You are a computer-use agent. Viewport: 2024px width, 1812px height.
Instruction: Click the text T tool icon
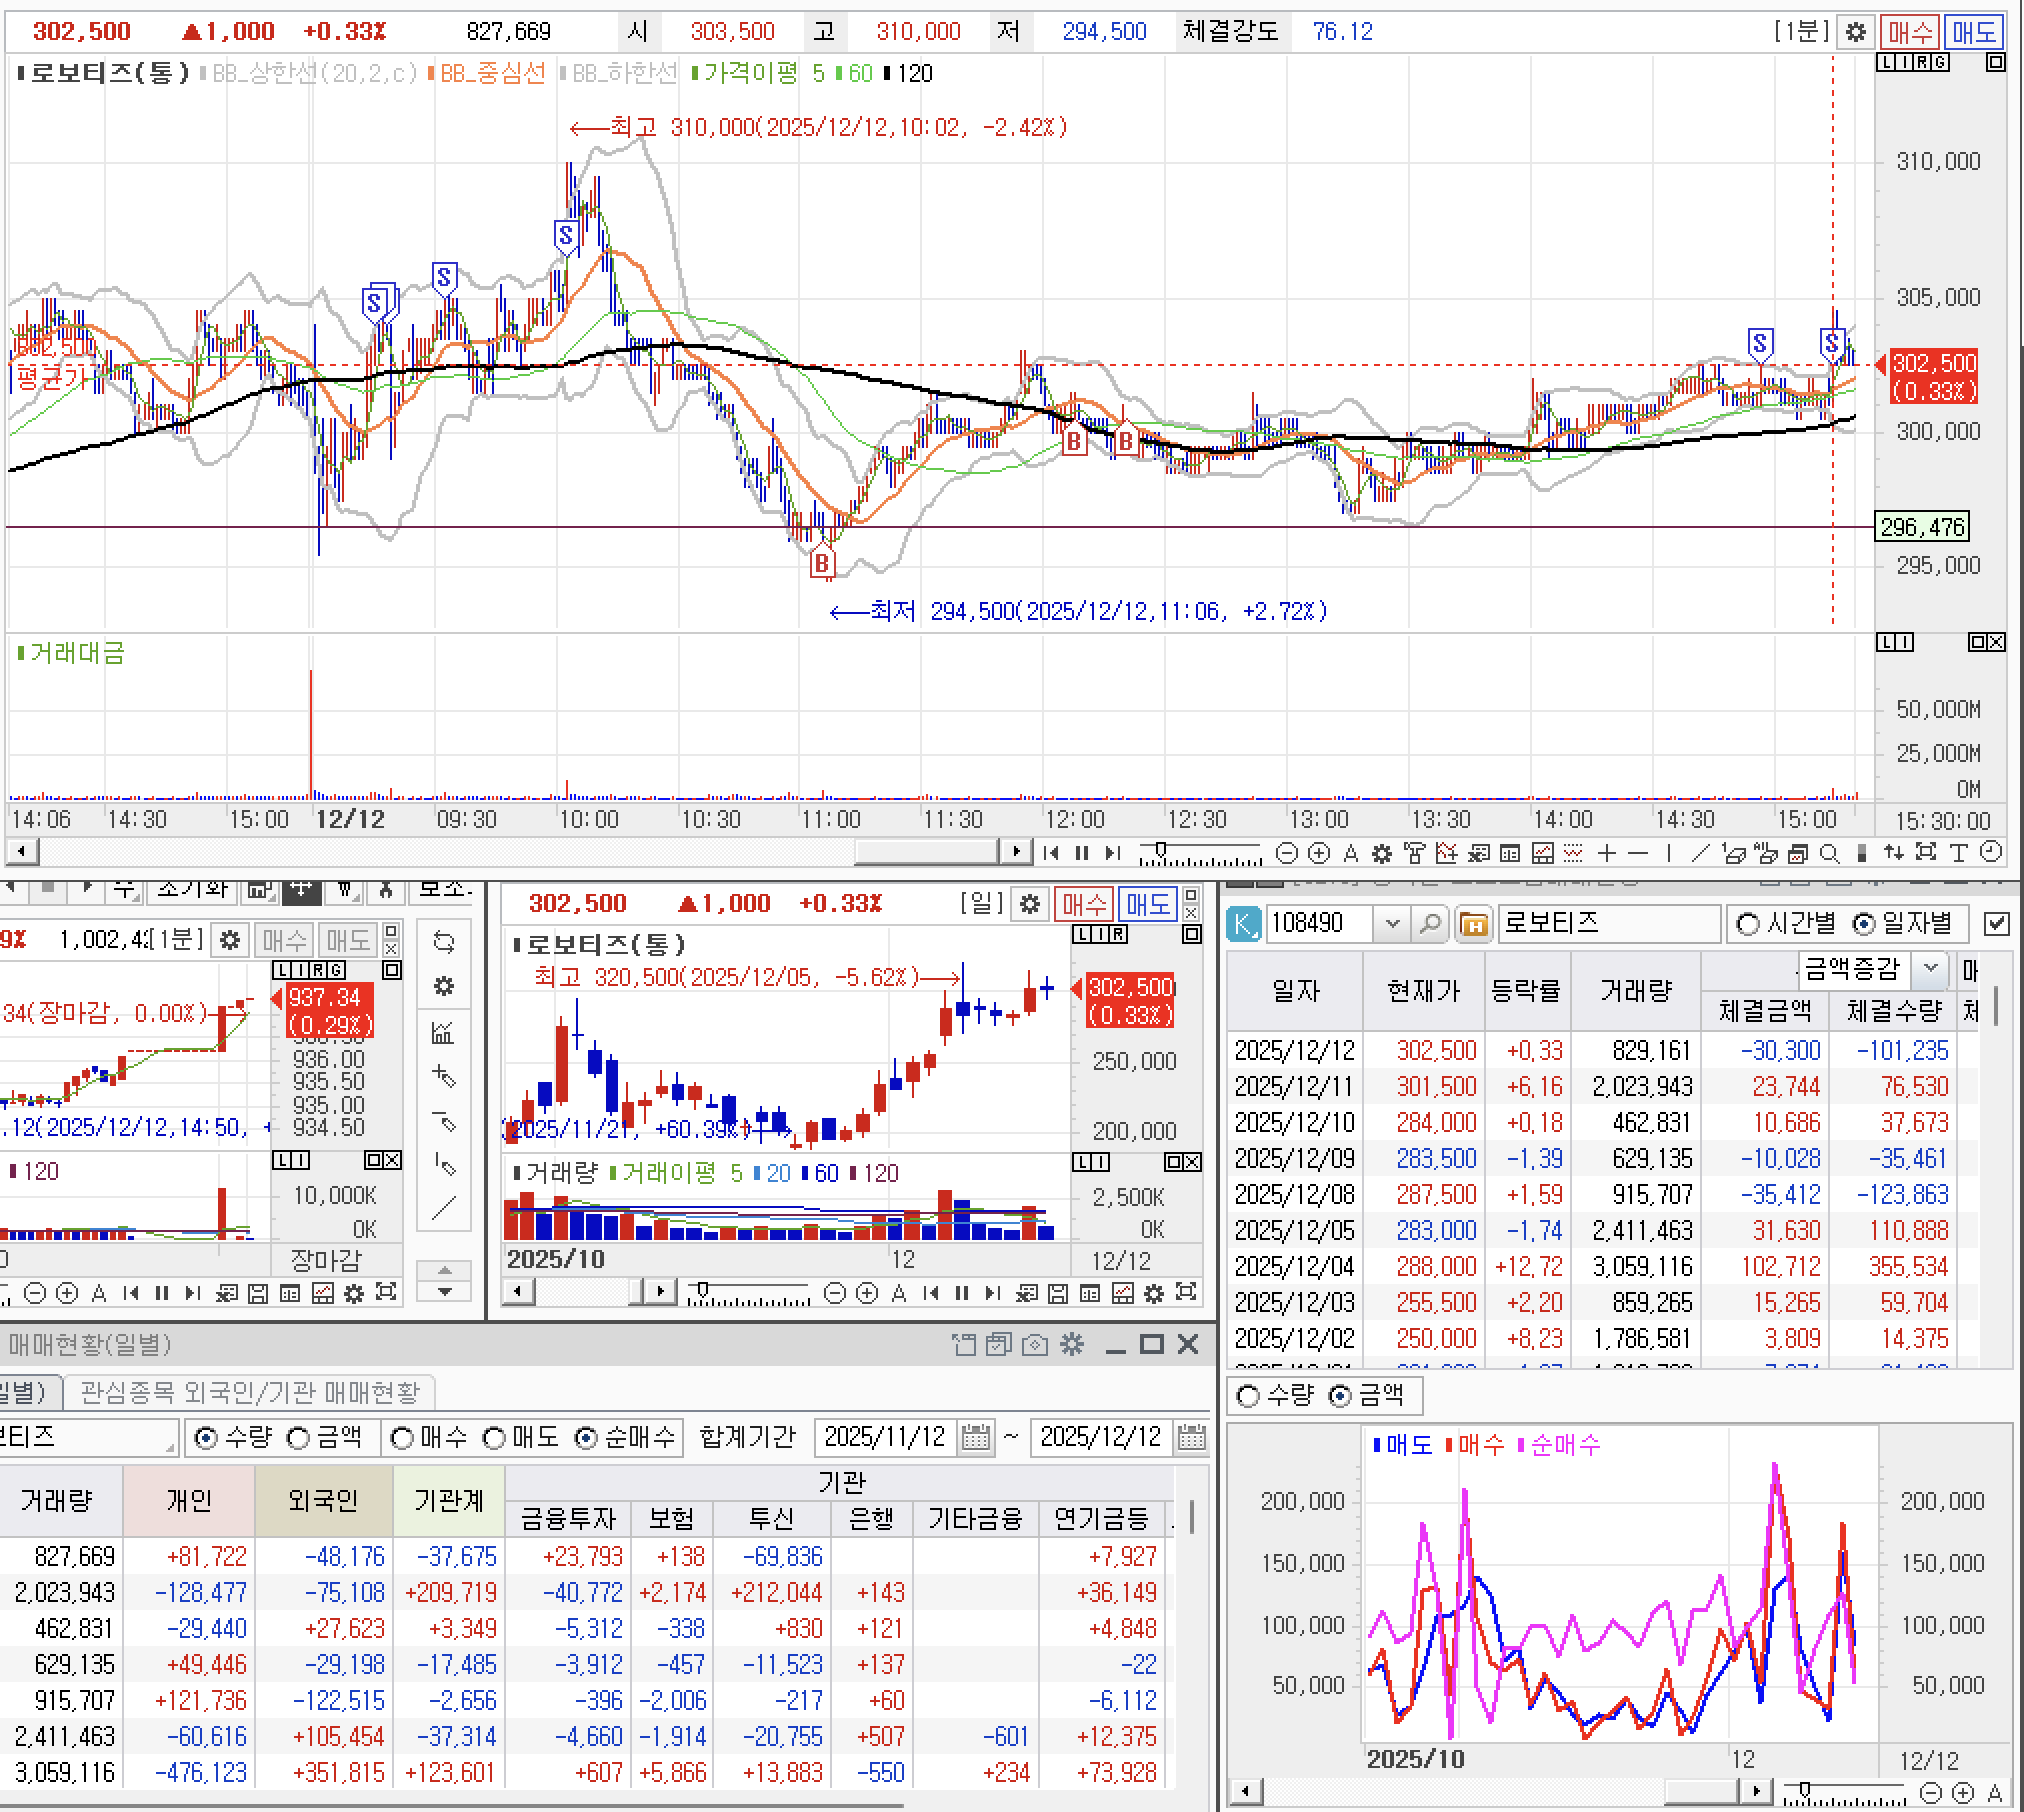[x=1958, y=853]
